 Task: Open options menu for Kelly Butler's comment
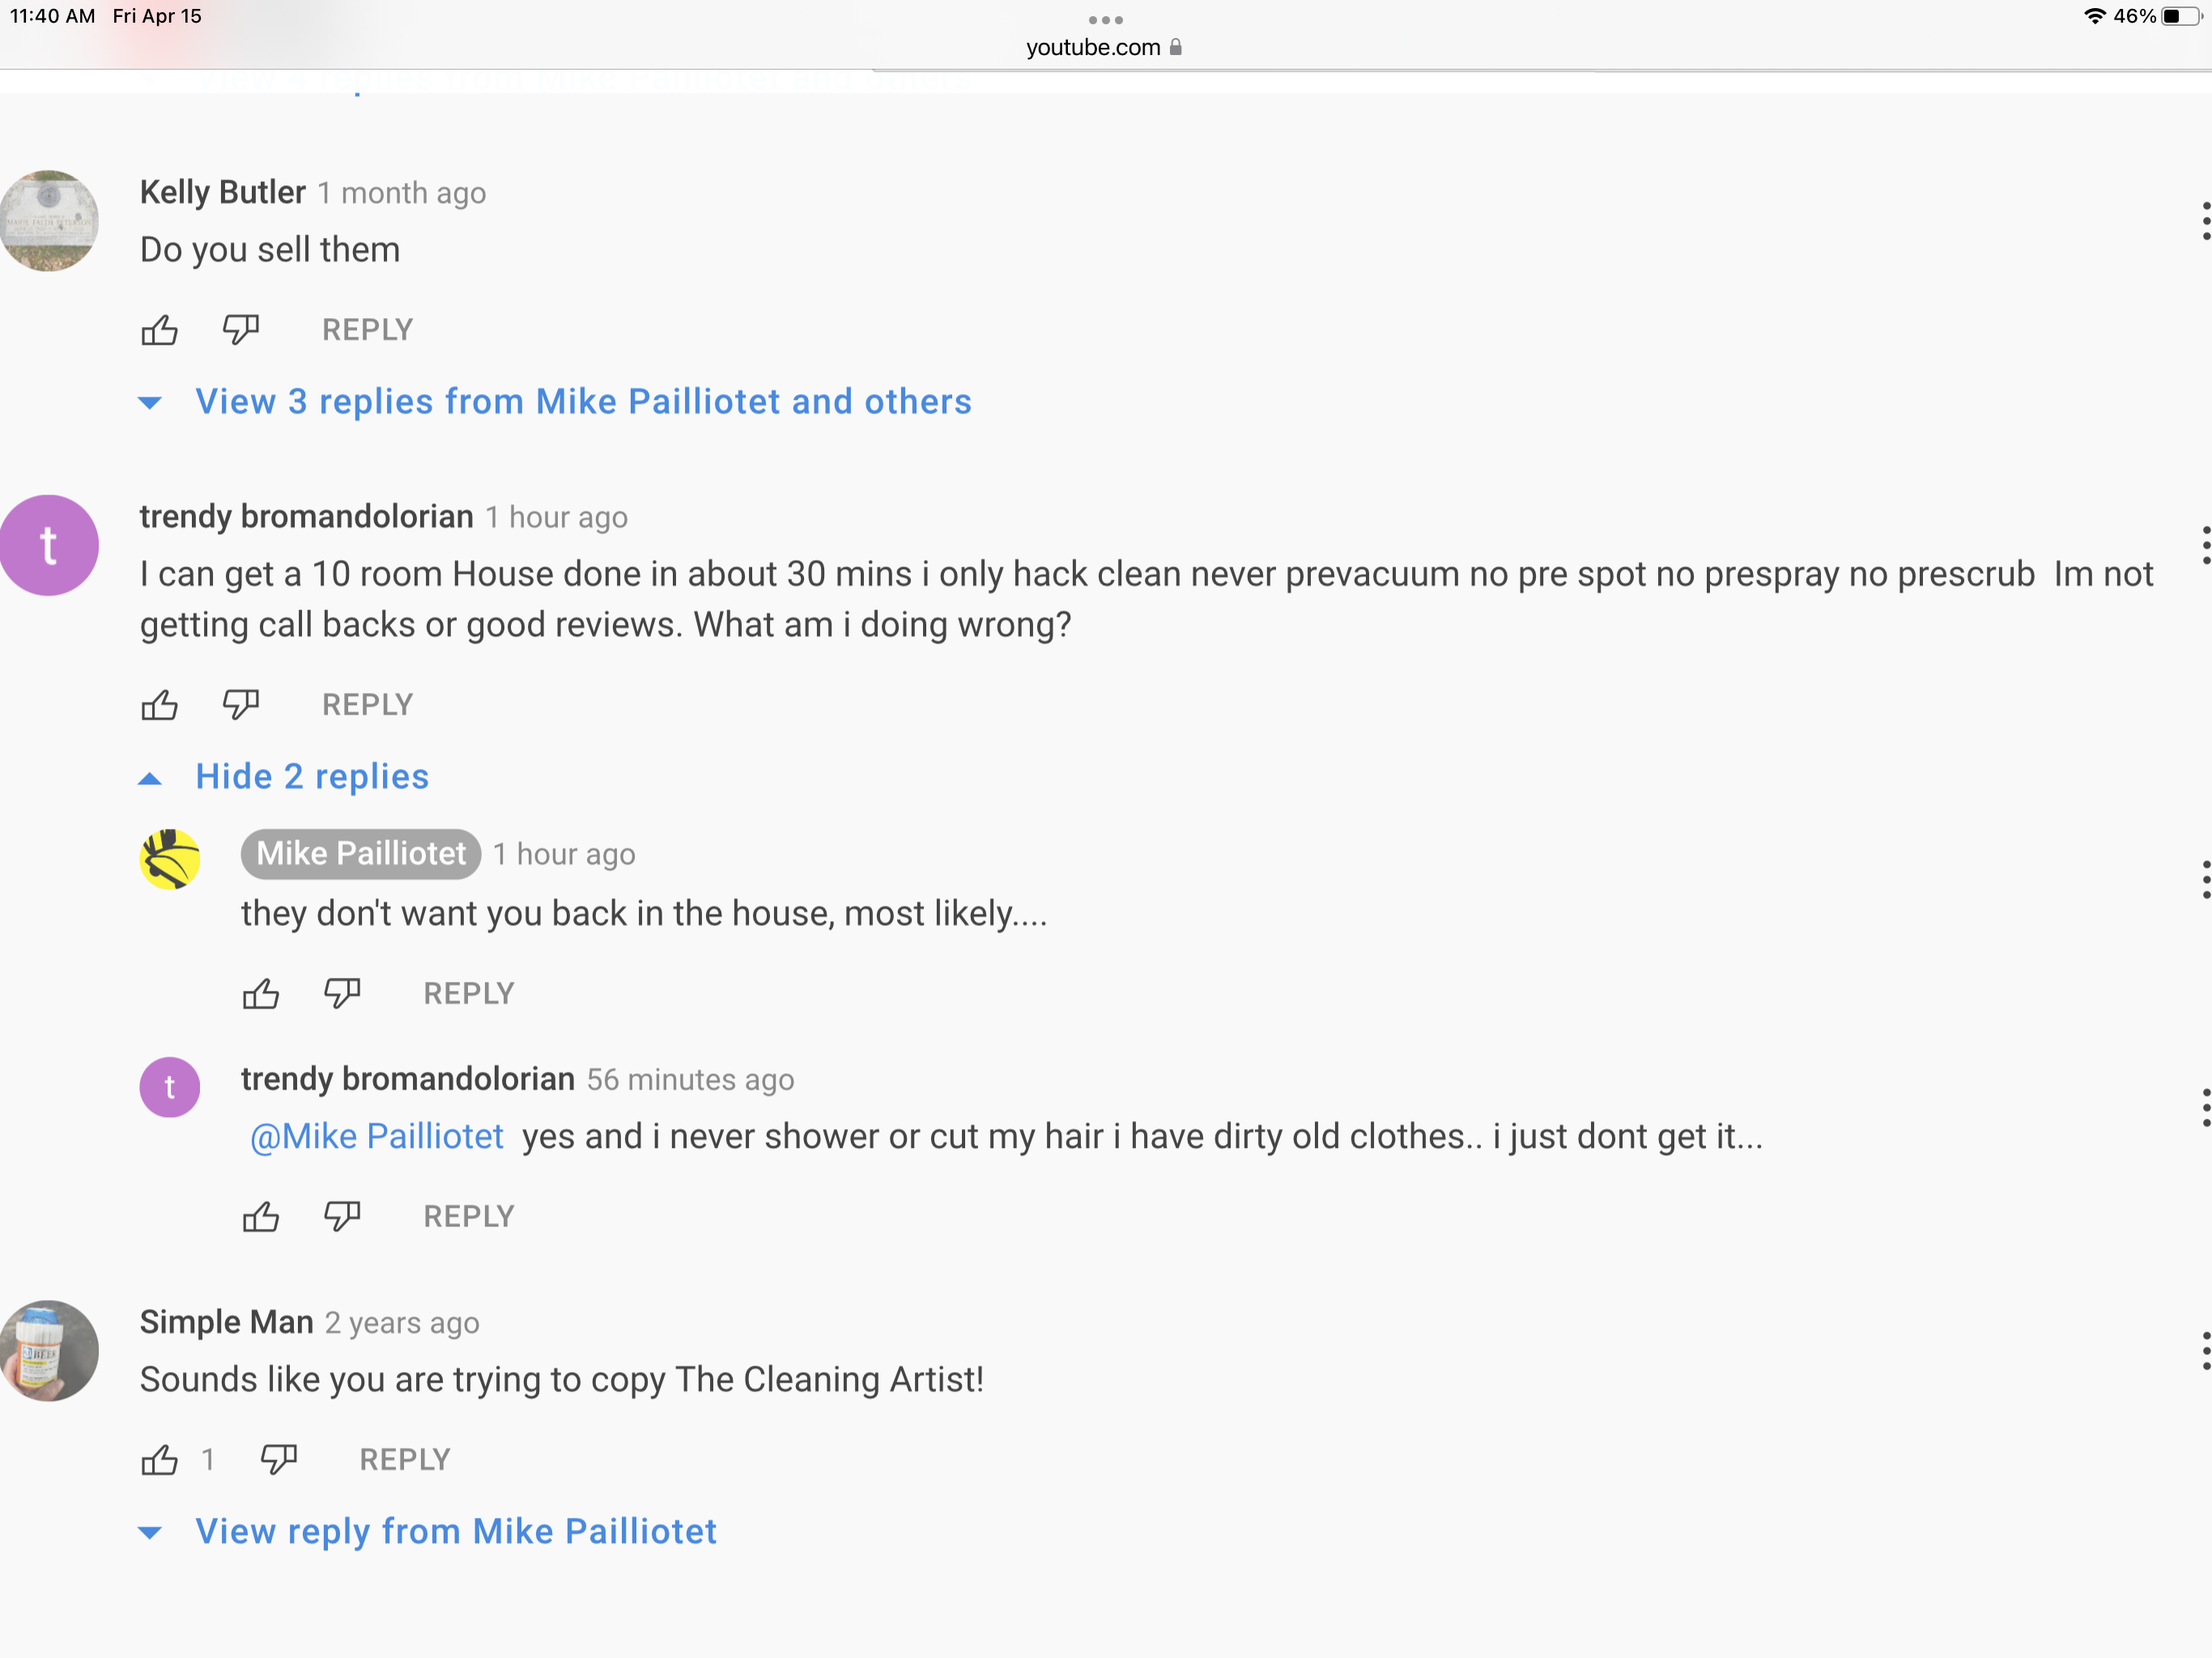[x=2204, y=221]
